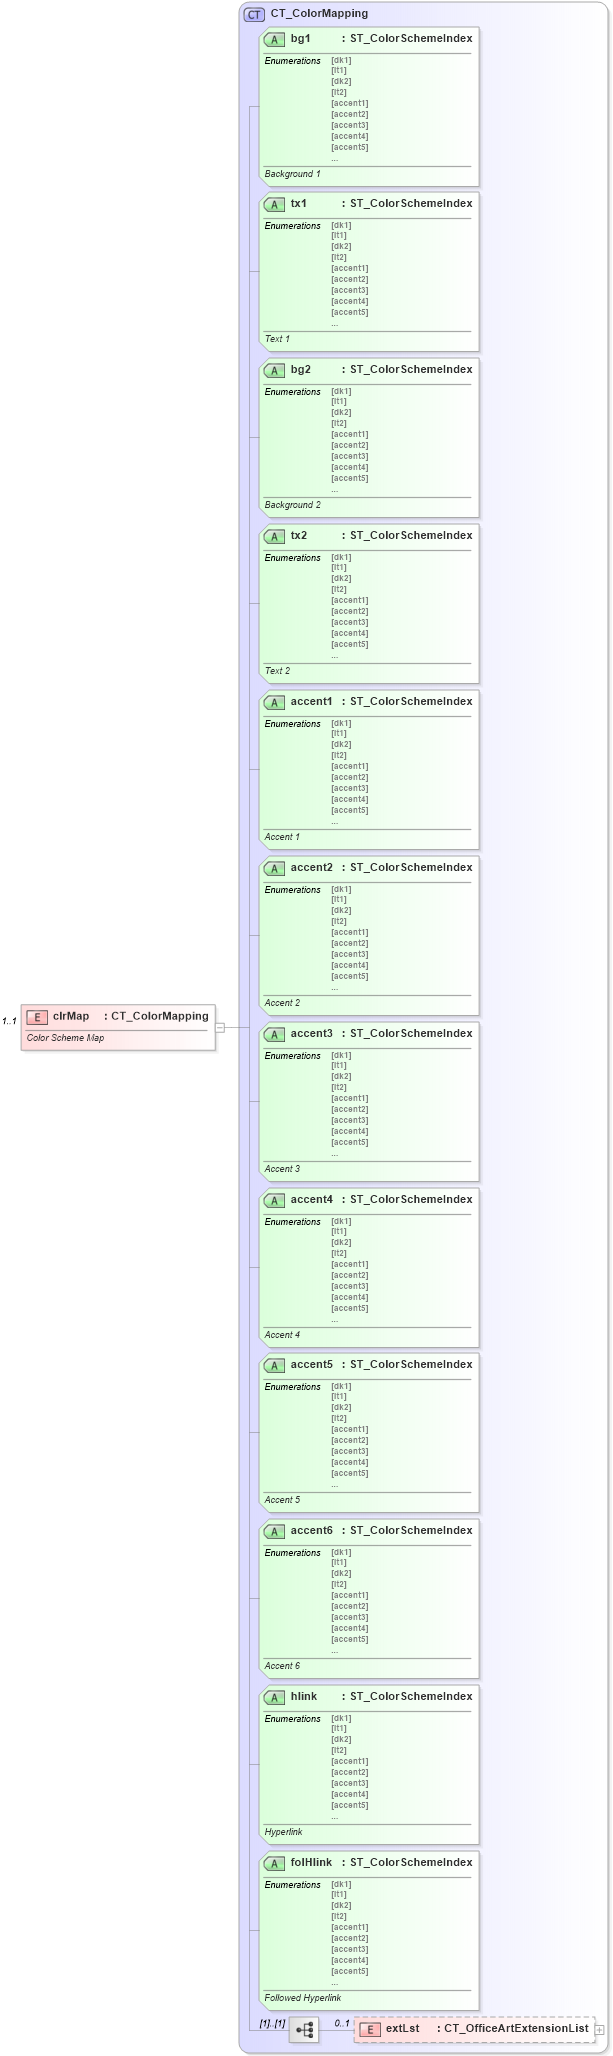Select the bg1 attribute name

301,38
